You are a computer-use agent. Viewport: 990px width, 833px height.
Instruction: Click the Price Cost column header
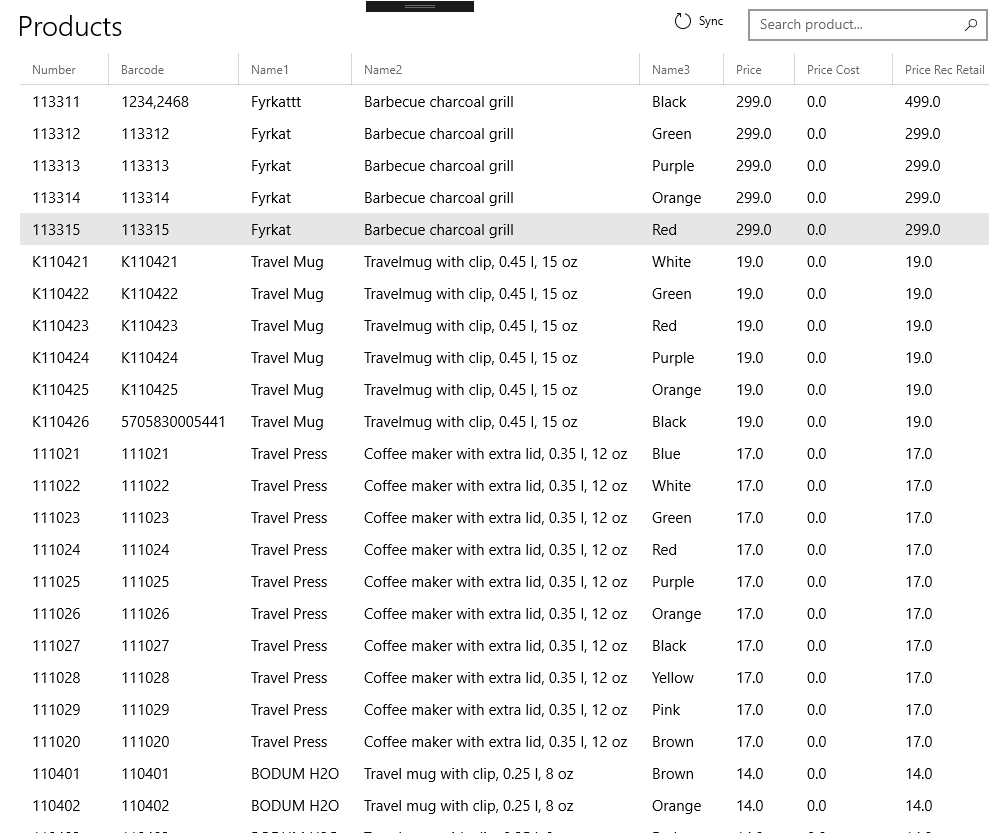(833, 70)
